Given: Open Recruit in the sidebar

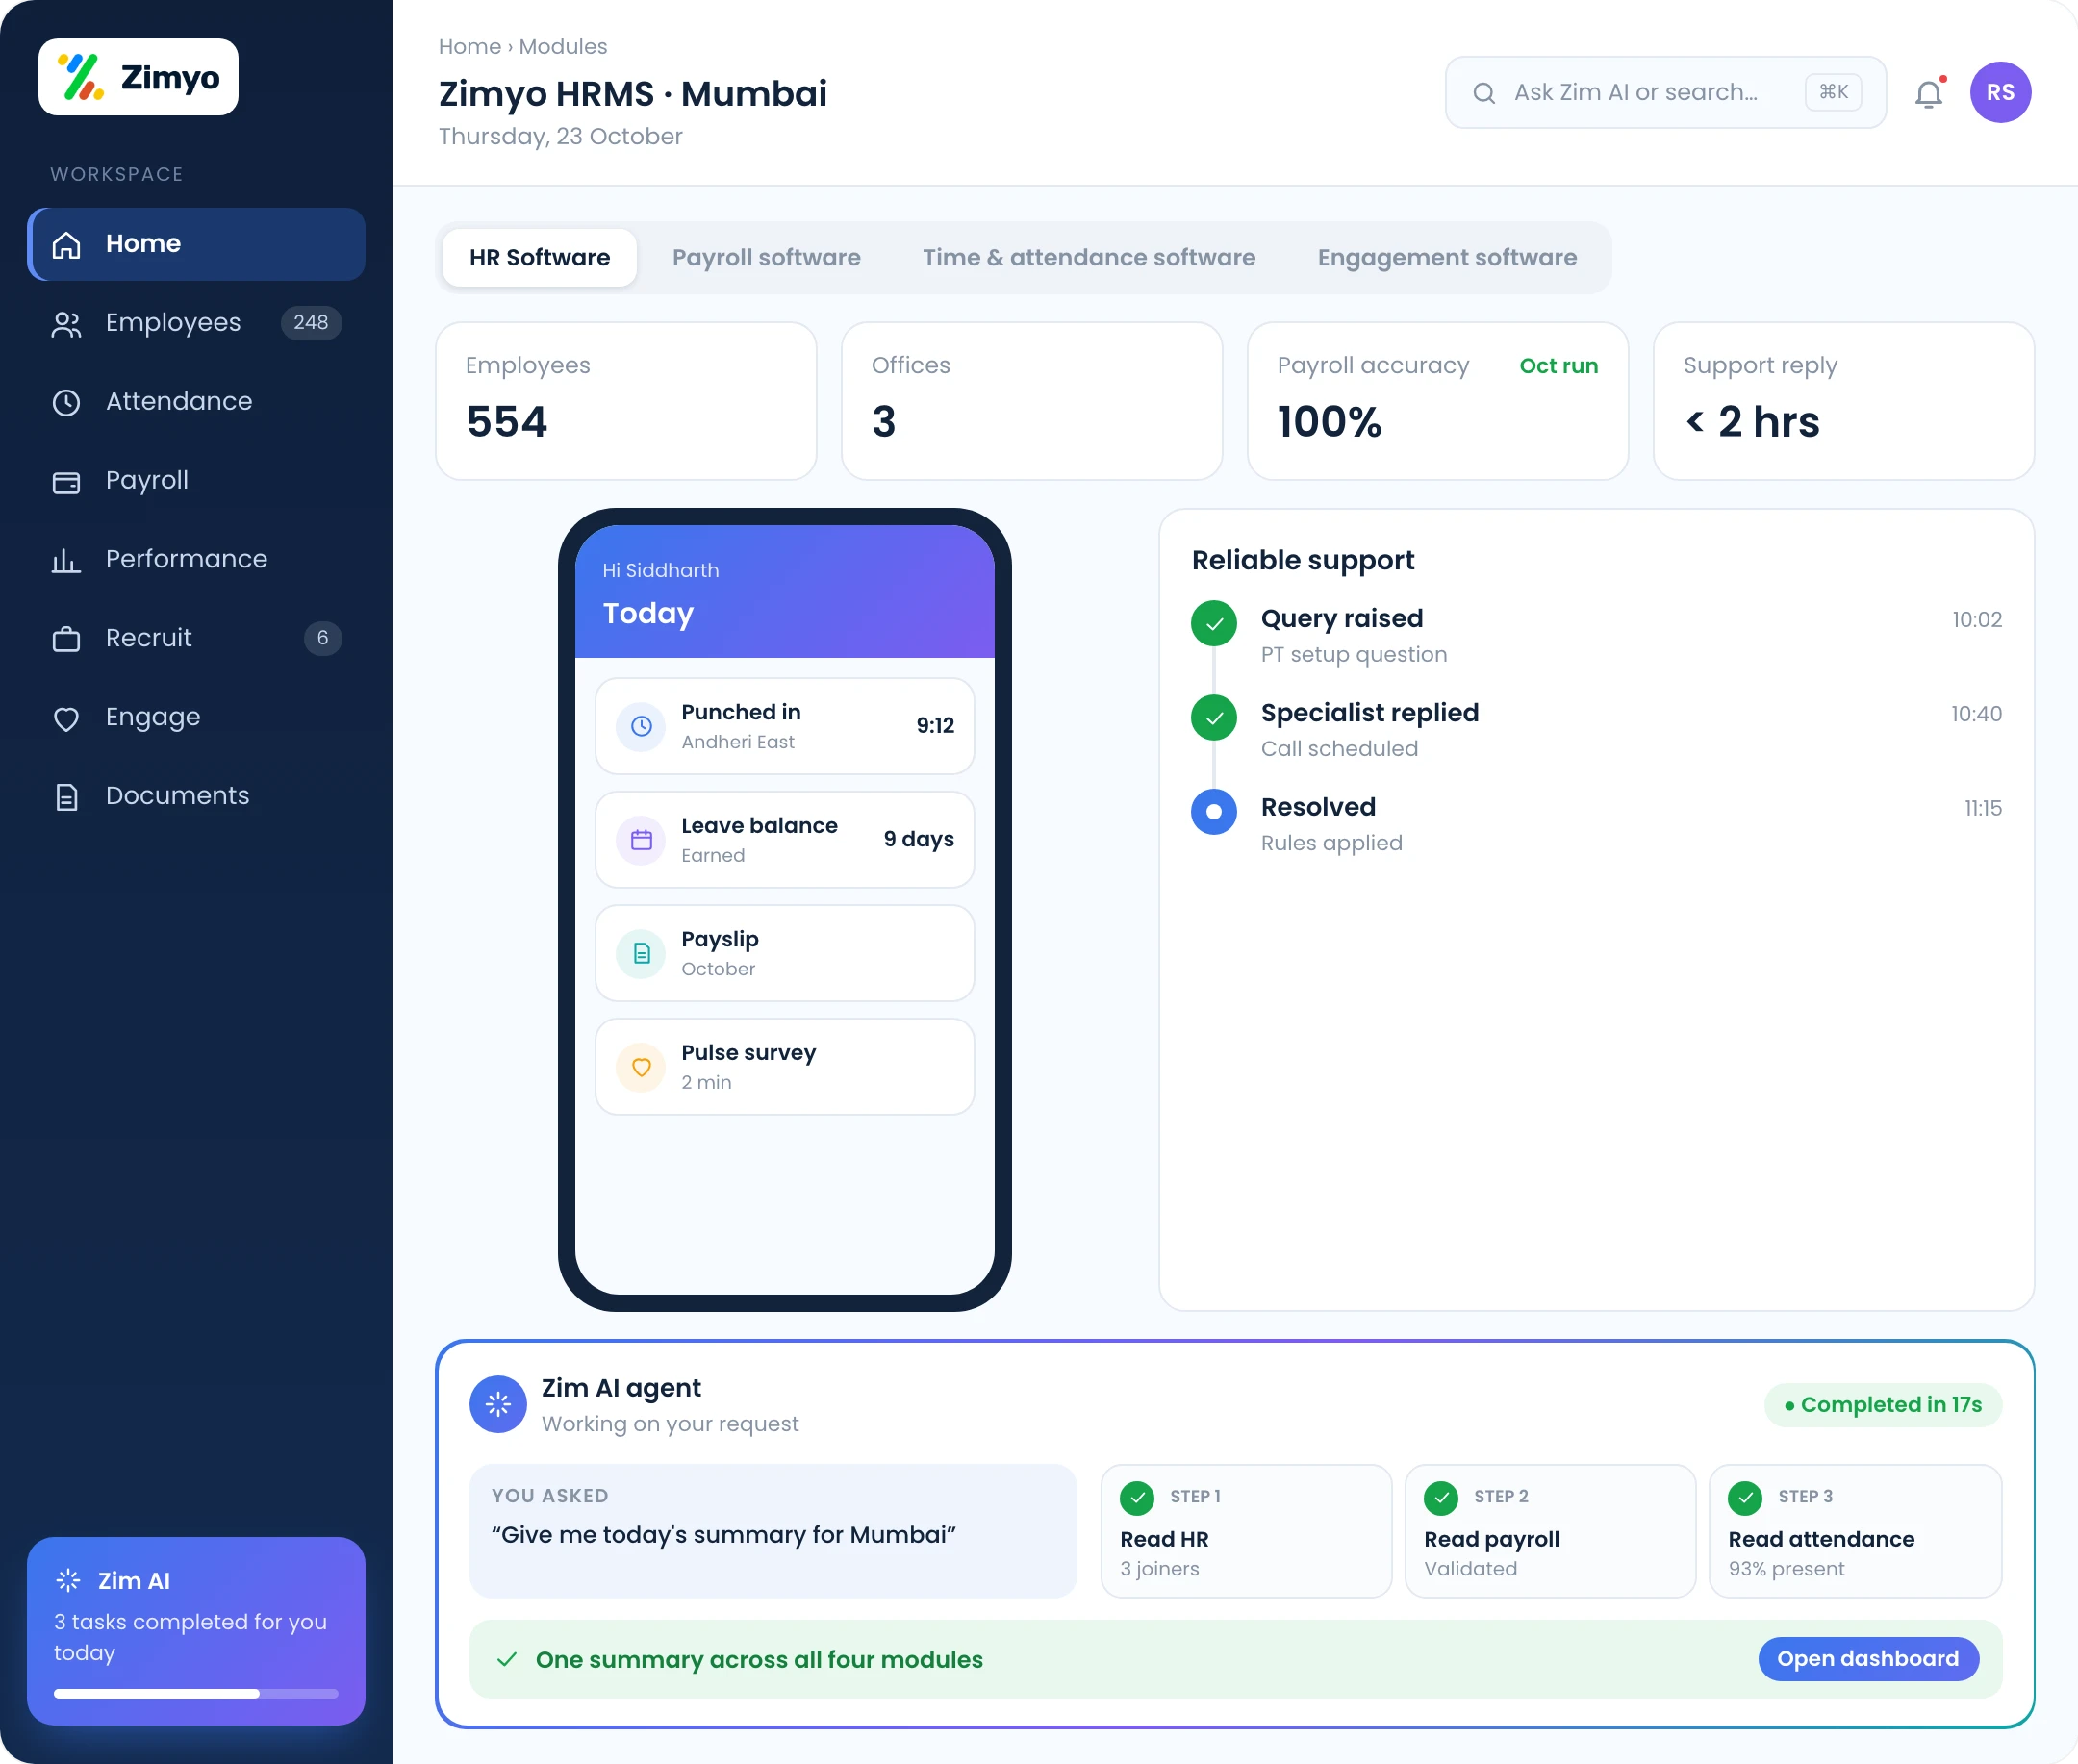Looking at the screenshot, I should [196, 639].
